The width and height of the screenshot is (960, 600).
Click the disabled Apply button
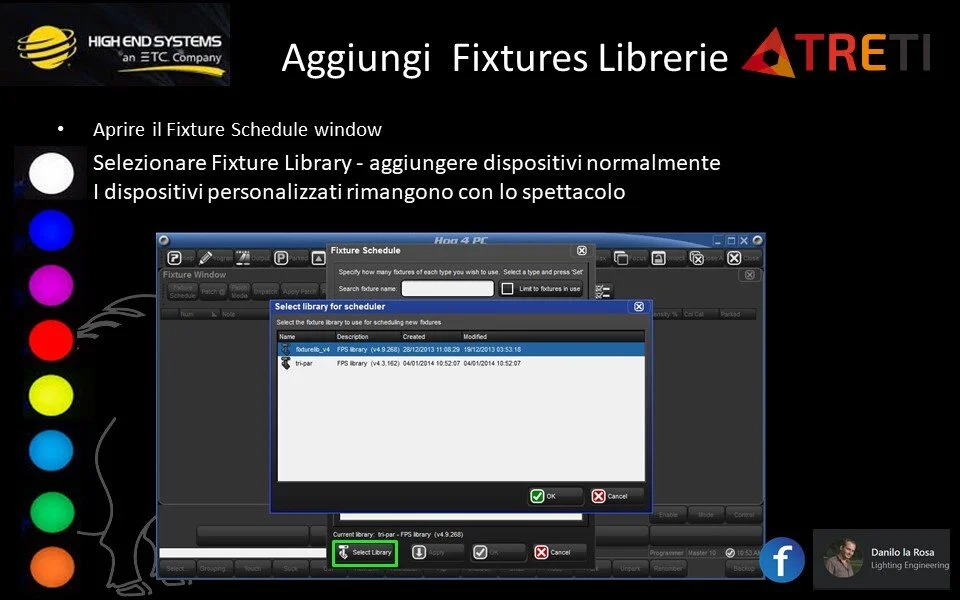click(437, 552)
